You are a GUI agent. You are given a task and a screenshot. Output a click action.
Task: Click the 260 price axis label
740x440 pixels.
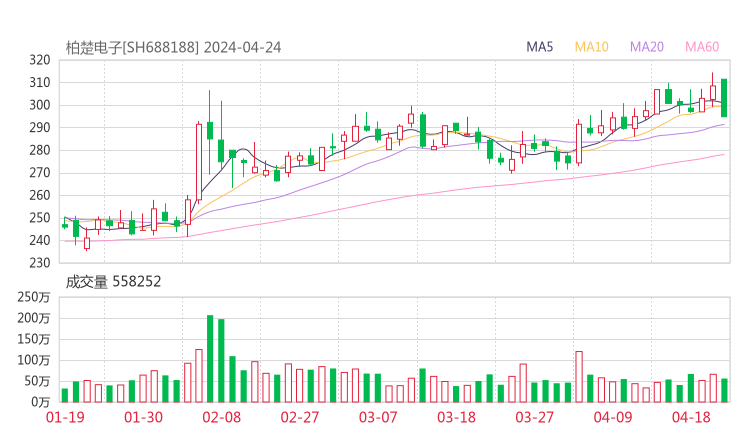coord(40,195)
